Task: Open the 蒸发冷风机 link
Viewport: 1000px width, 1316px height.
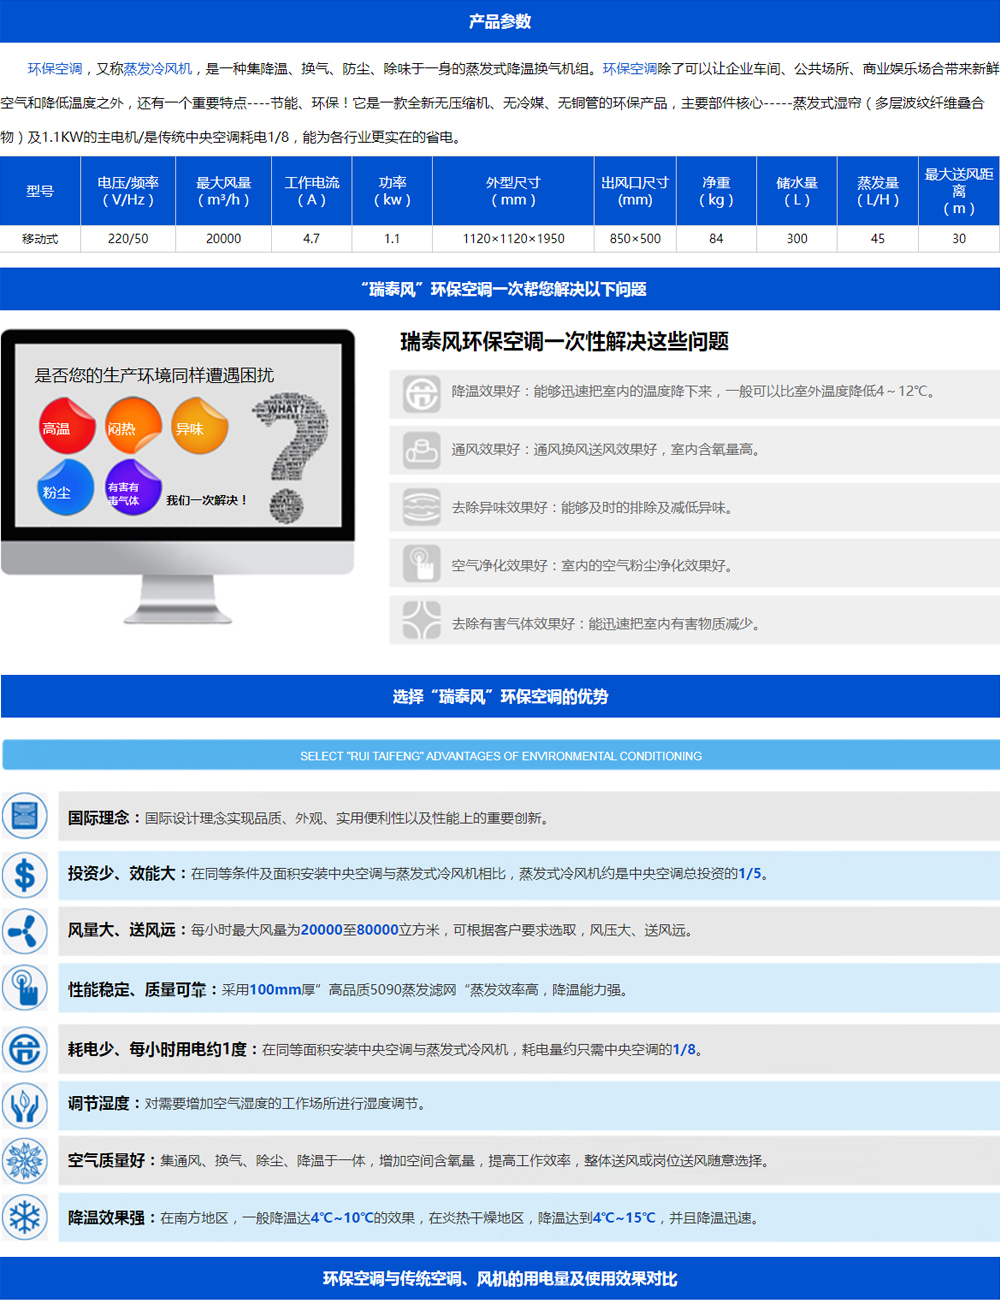Action: (x=158, y=69)
